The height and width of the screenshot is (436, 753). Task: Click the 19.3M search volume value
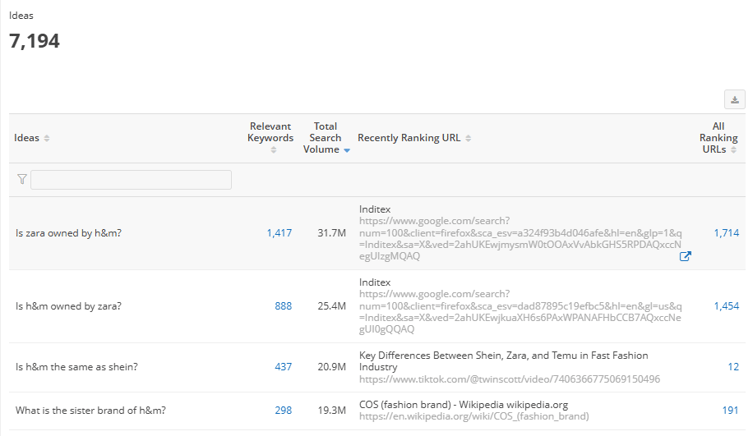(x=331, y=410)
